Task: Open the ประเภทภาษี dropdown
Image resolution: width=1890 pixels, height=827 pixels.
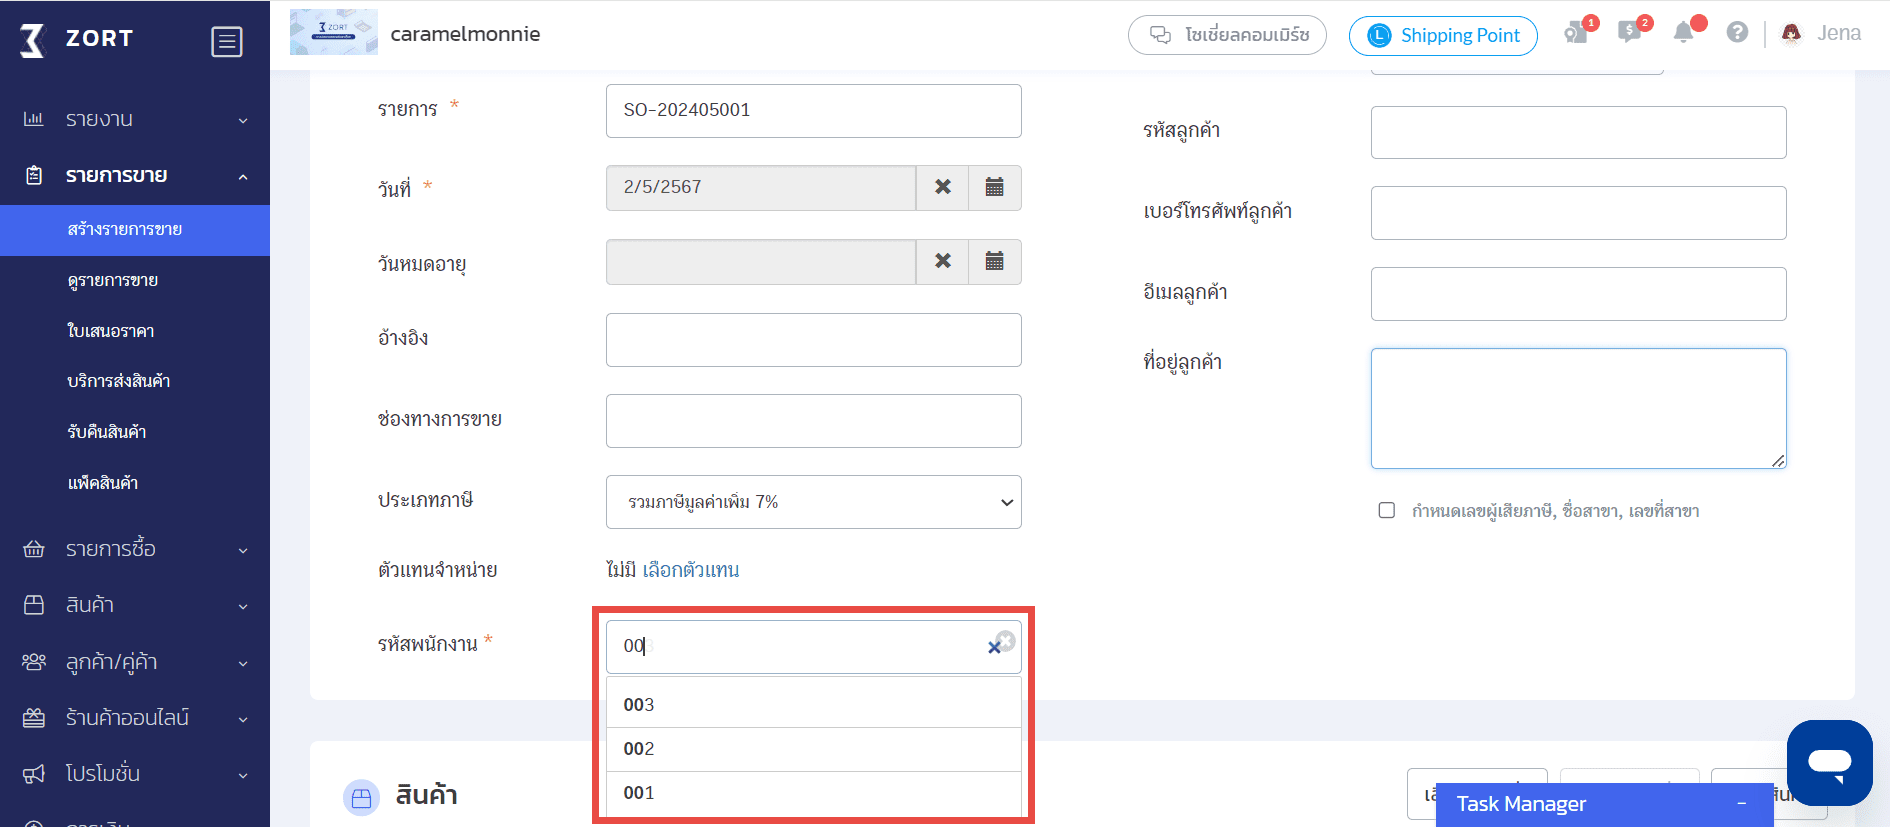Action: (x=814, y=502)
